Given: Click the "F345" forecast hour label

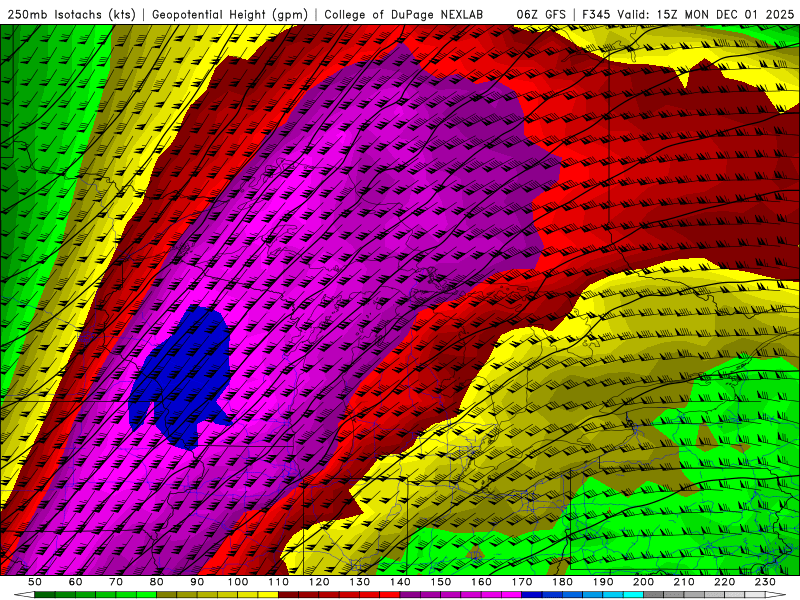Looking at the screenshot, I should coord(596,15).
